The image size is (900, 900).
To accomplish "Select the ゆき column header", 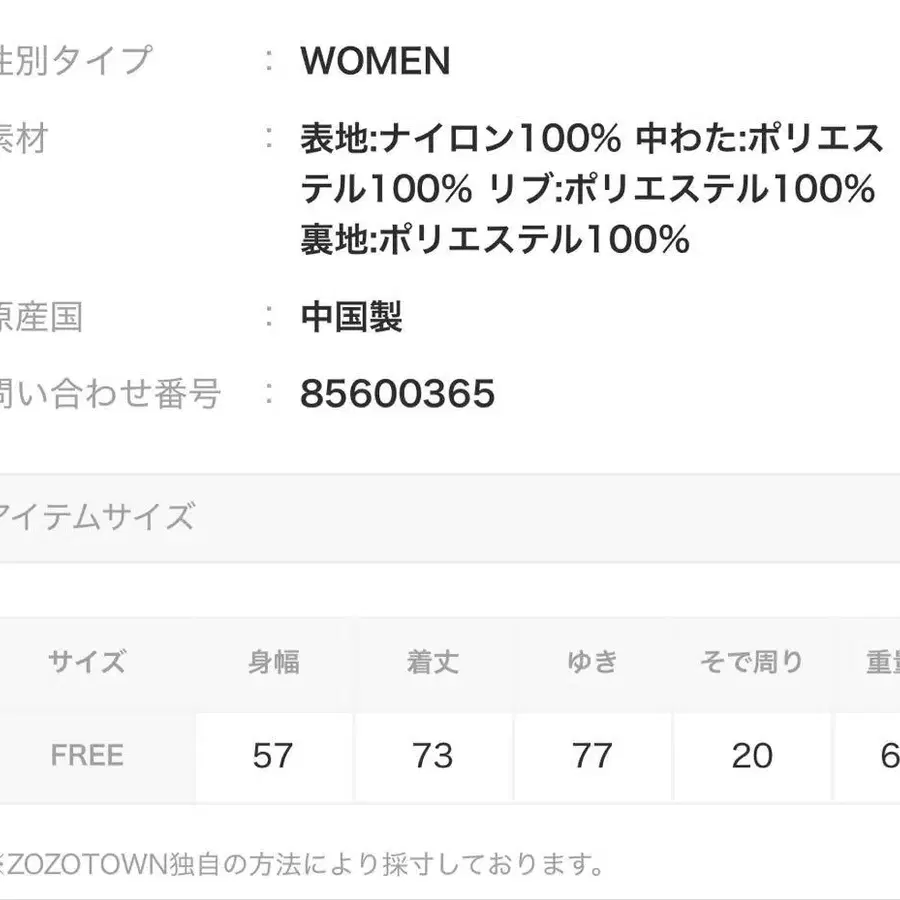I will tap(592, 662).
